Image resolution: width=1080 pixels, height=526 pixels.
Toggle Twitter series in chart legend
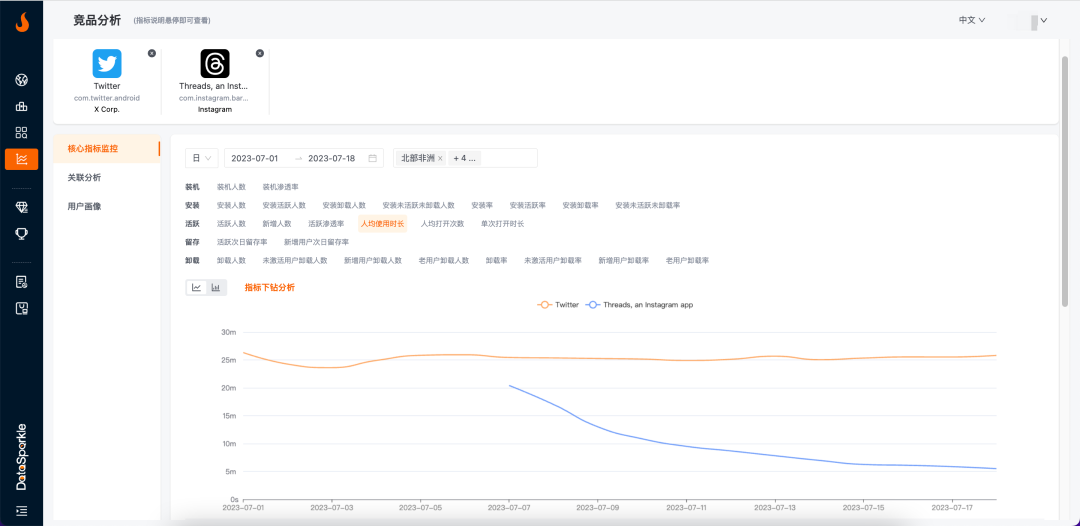(x=558, y=304)
